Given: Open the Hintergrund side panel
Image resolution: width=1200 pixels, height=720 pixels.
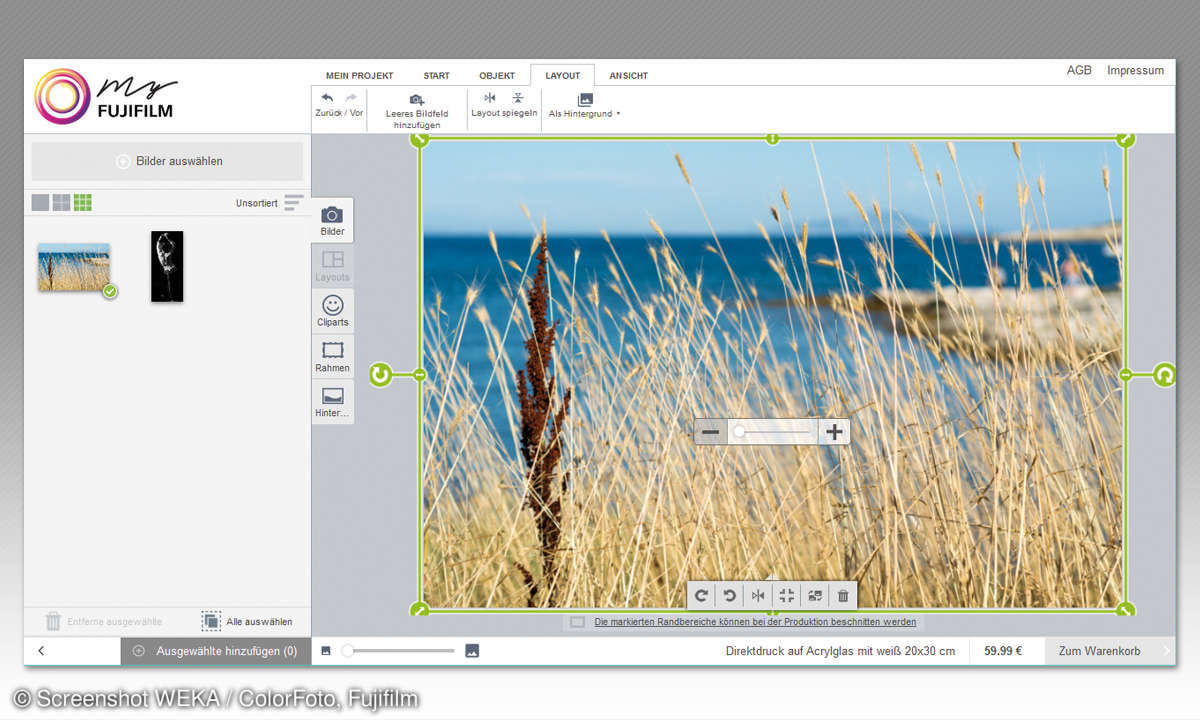Looking at the screenshot, I should click(x=333, y=401).
